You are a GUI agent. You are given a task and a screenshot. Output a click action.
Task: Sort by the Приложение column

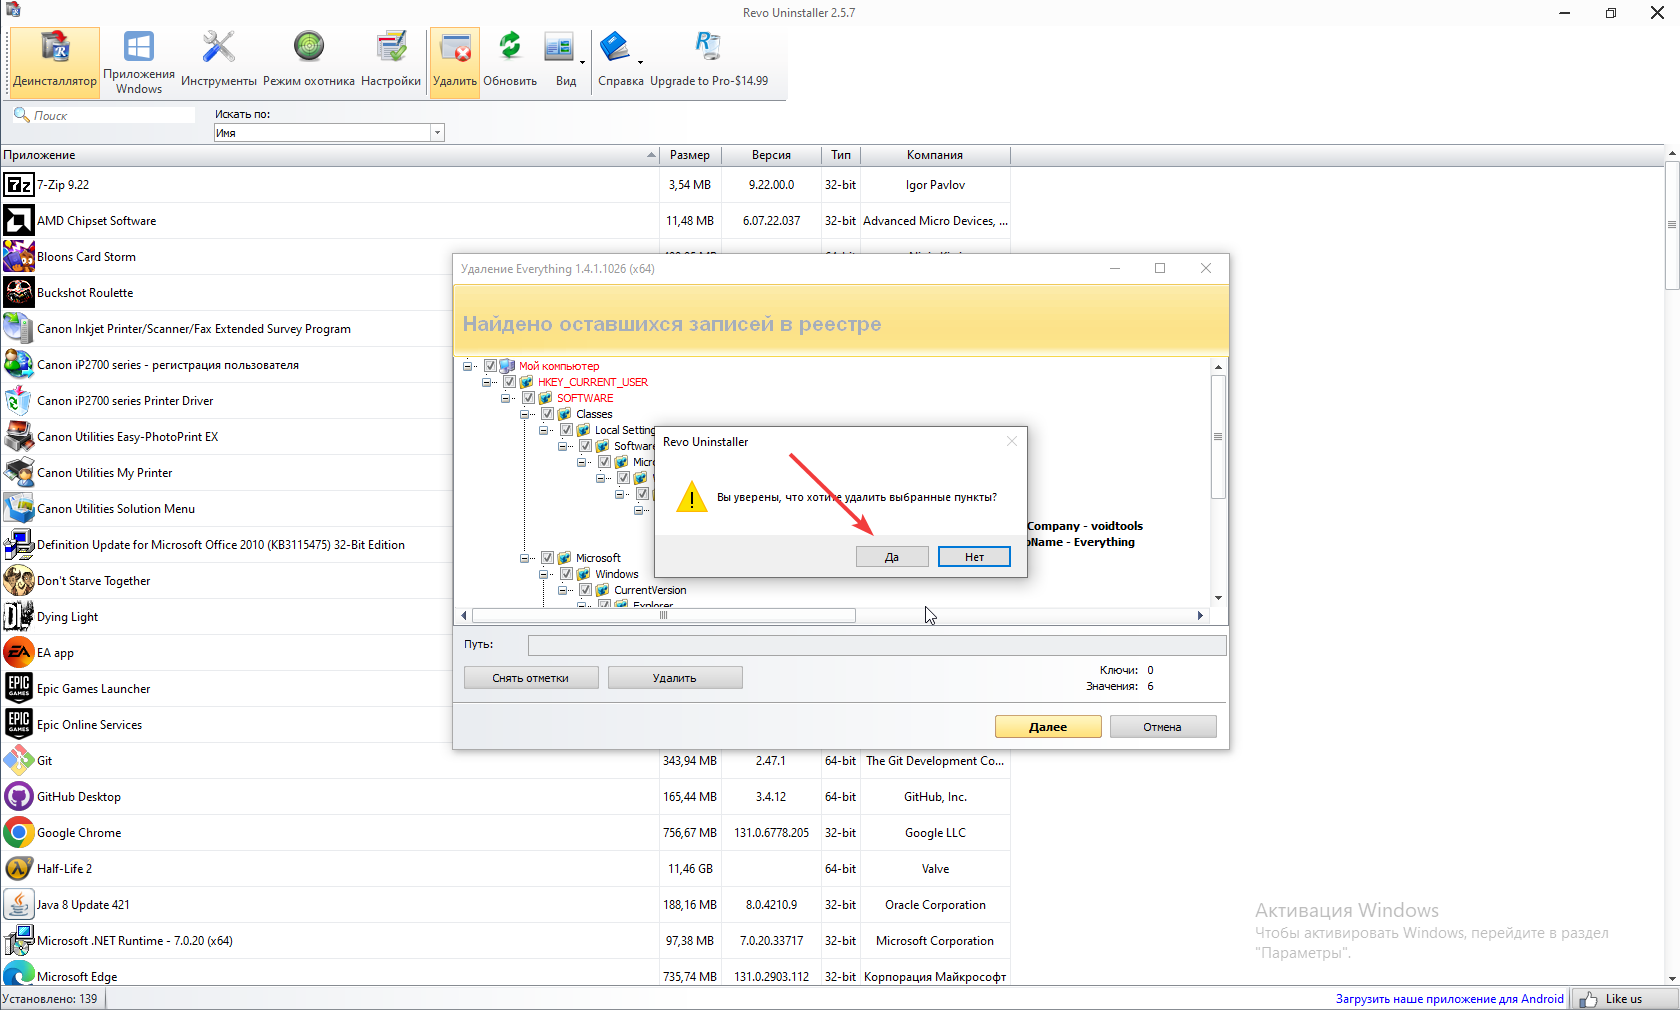329,155
